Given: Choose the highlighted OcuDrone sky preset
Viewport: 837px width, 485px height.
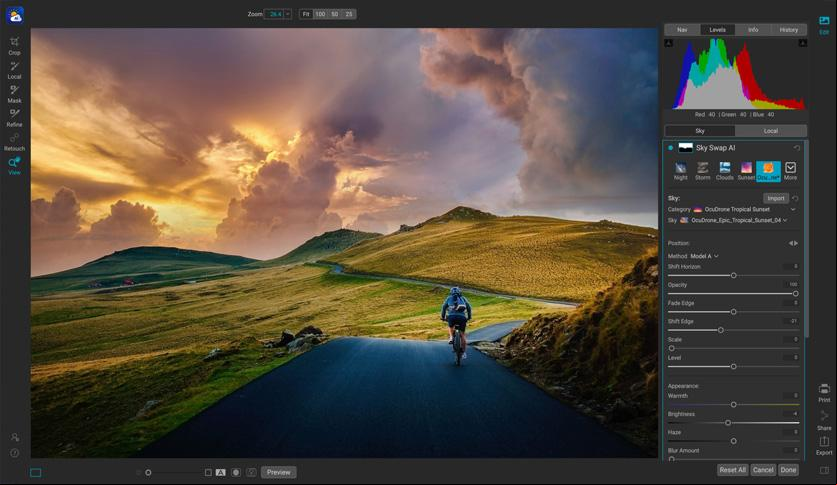Looking at the screenshot, I should coord(768,171).
